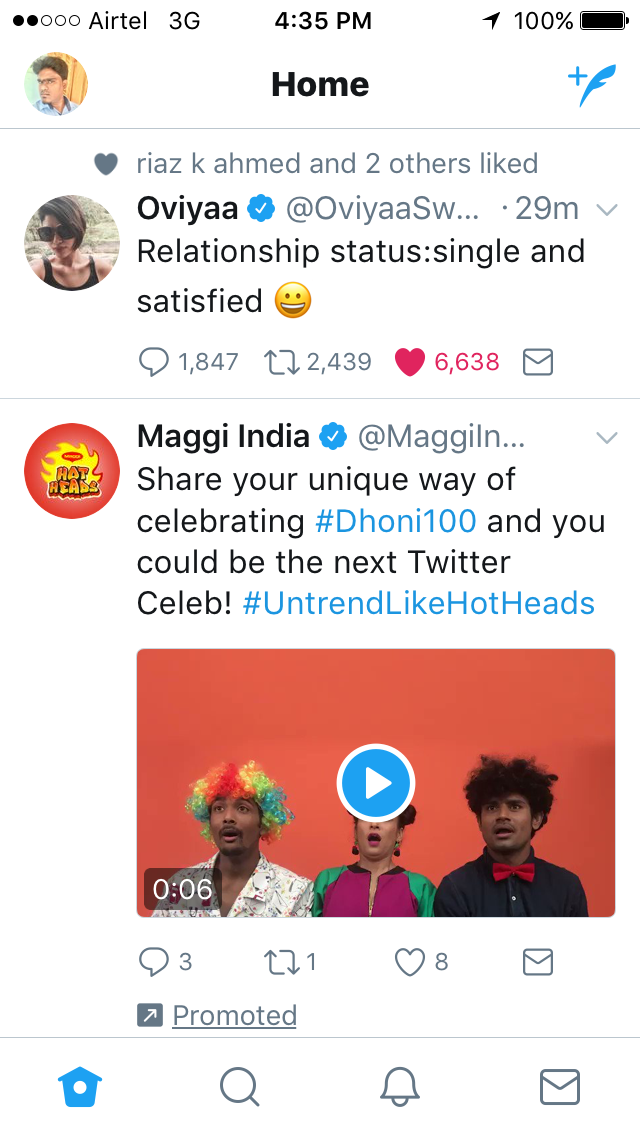Viewport: 640px width, 1136px height.
Task: Compose a new tweet with feather icon
Action: point(592,86)
